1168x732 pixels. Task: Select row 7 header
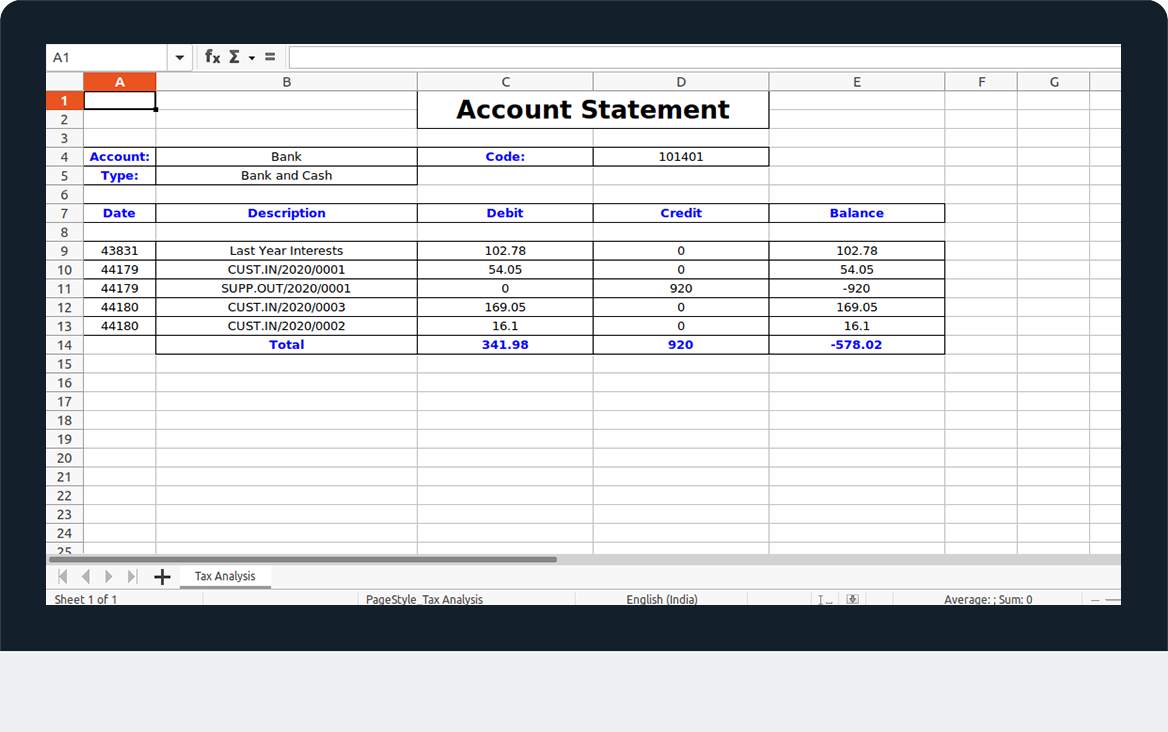coord(65,213)
